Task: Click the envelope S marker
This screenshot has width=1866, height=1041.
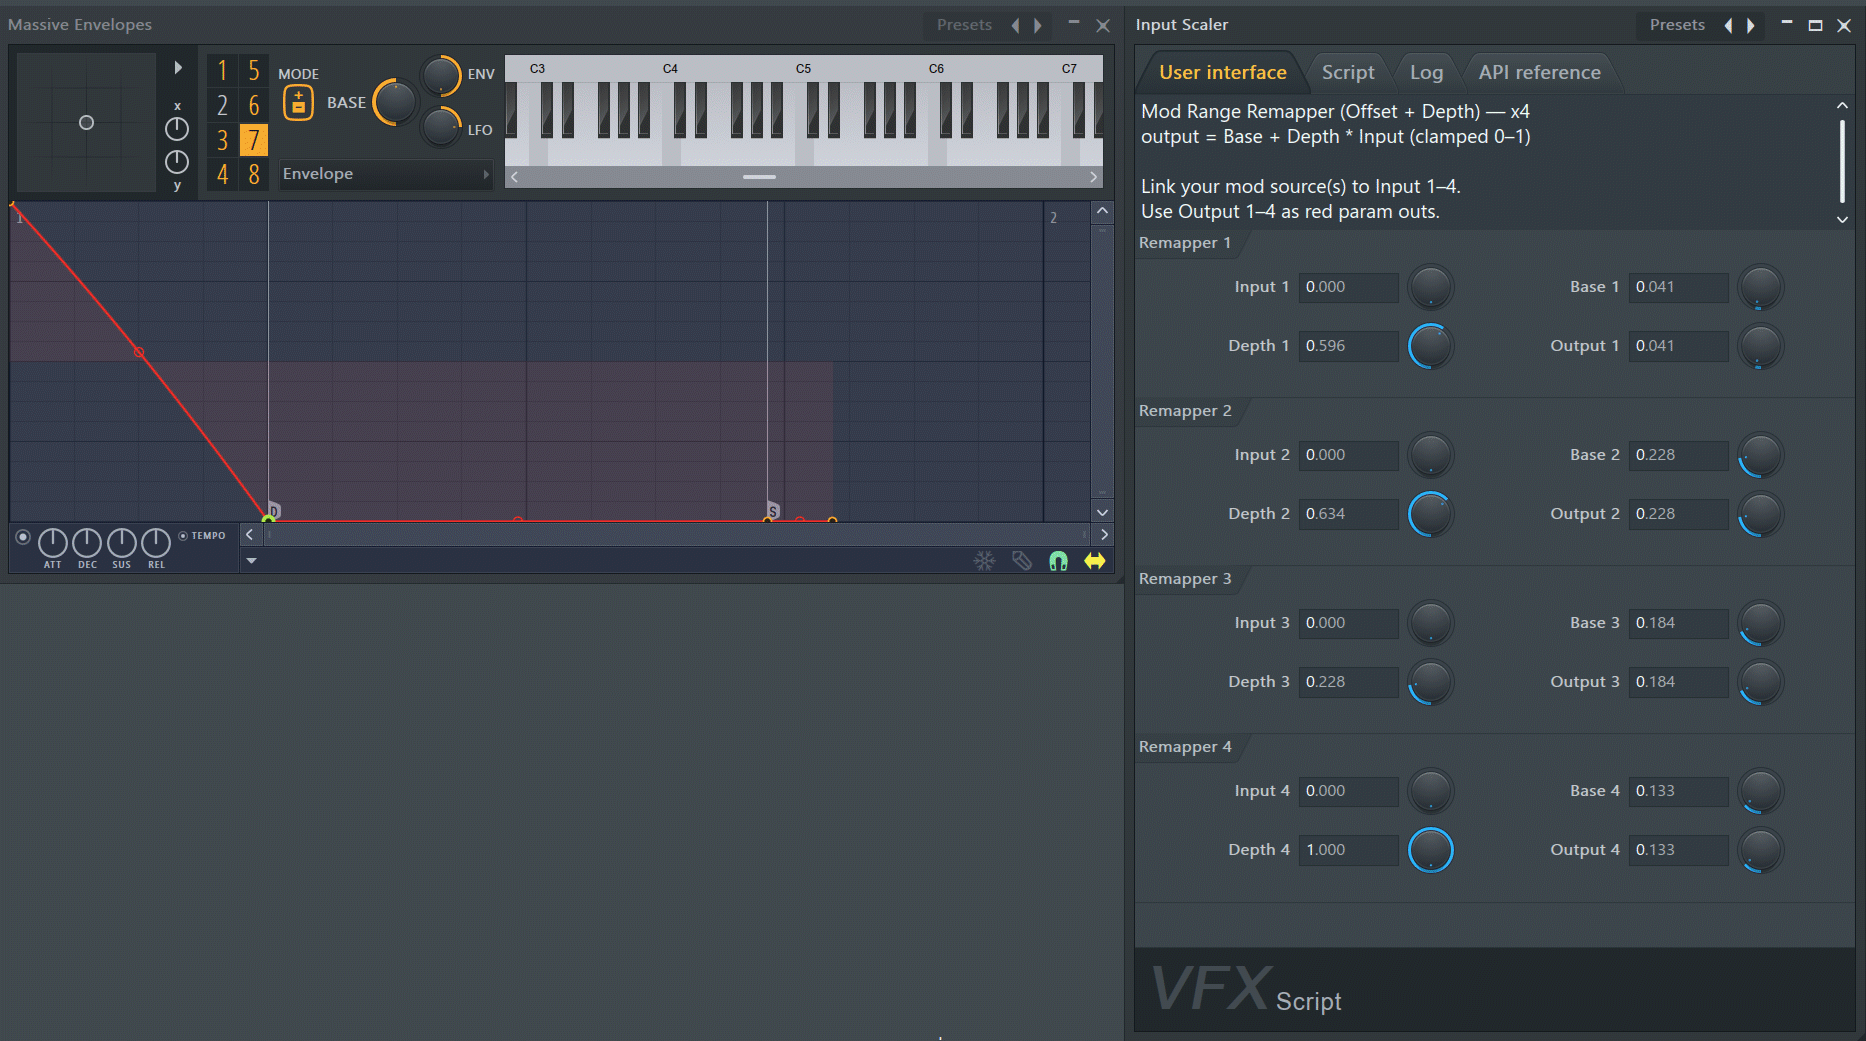Action: coord(773,510)
